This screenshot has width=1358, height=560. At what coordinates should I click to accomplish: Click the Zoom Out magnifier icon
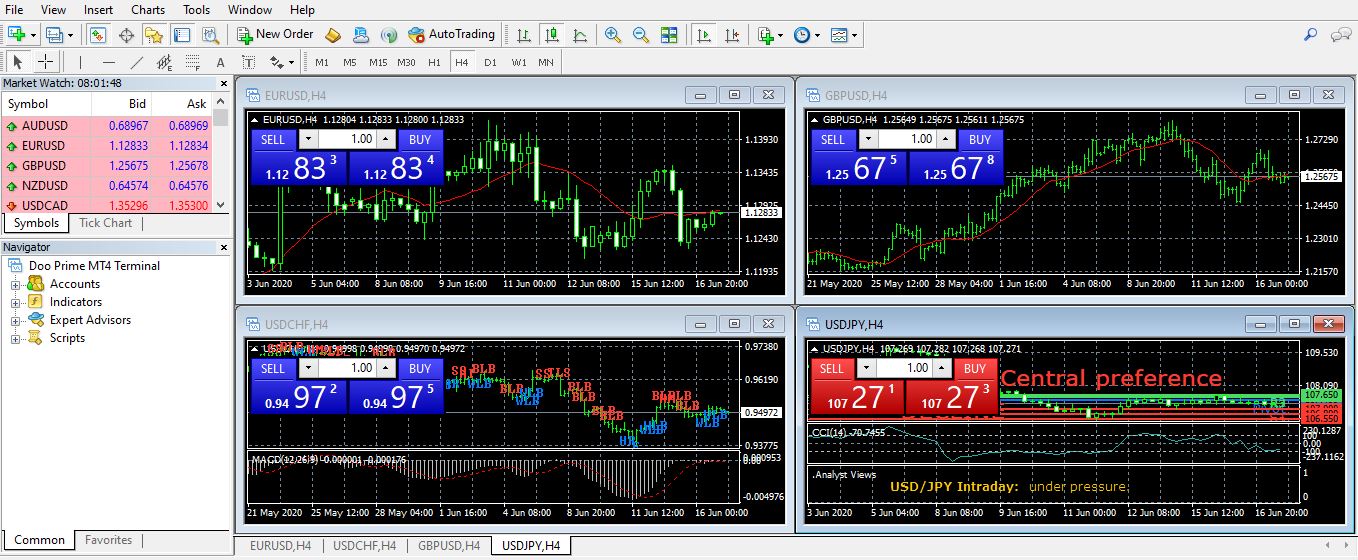pyautogui.click(x=640, y=35)
